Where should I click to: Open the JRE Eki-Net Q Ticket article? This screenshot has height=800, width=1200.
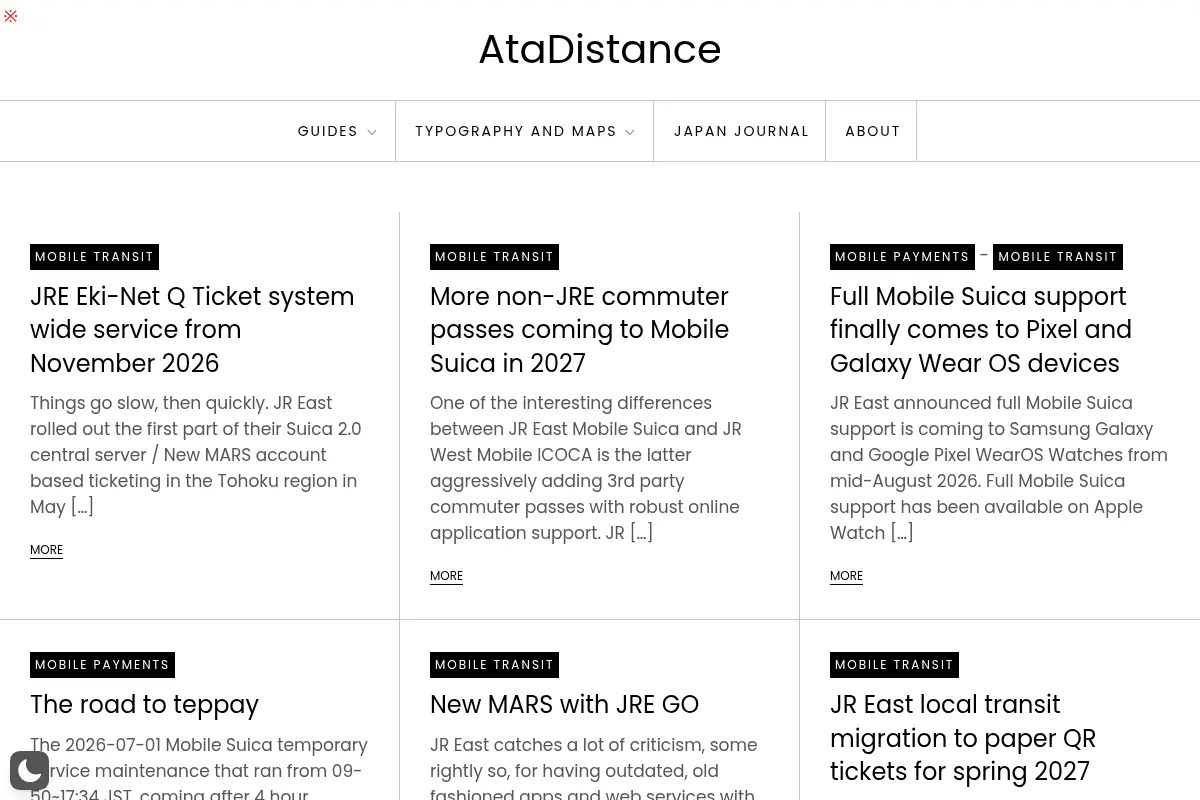[x=192, y=330]
